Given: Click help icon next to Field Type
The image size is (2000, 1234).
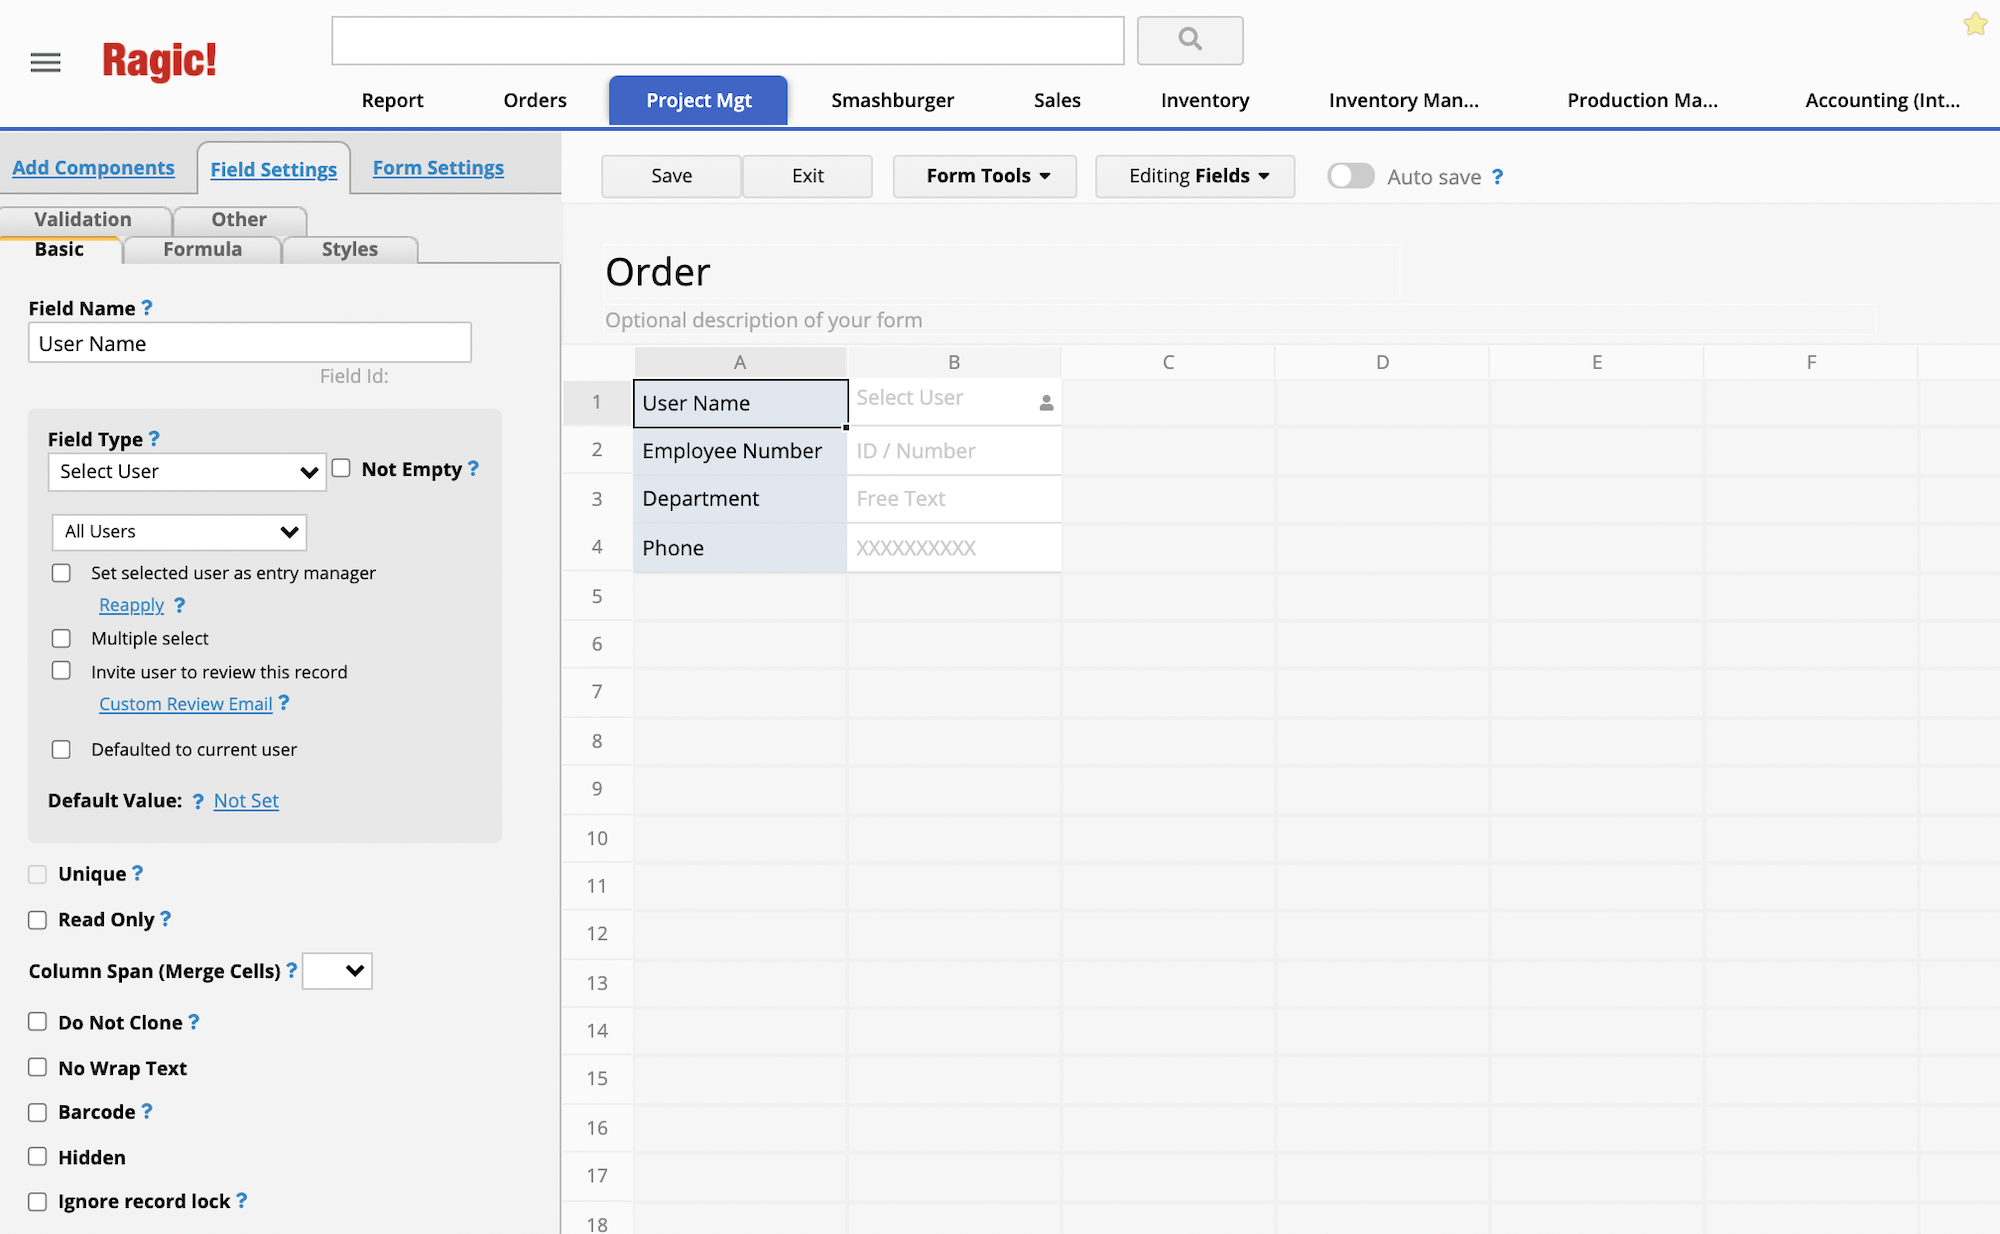Looking at the screenshot, I should click(154, 439).
